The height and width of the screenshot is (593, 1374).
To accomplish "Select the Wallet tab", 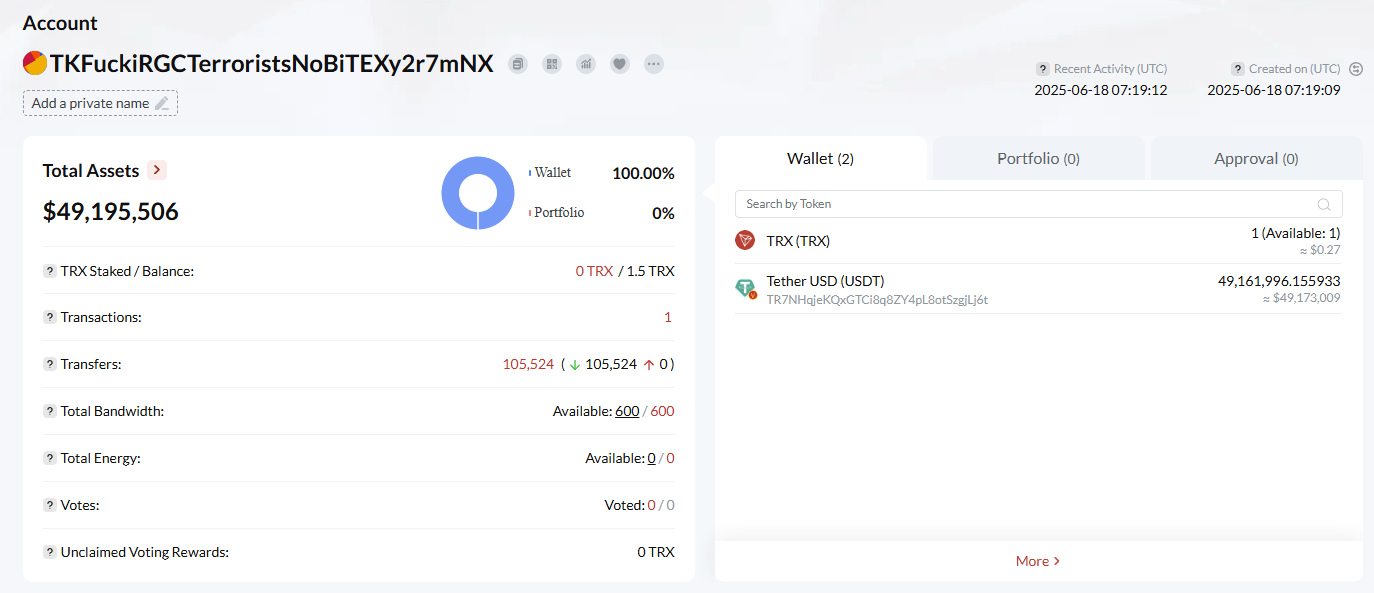I will tap(820, 158).
